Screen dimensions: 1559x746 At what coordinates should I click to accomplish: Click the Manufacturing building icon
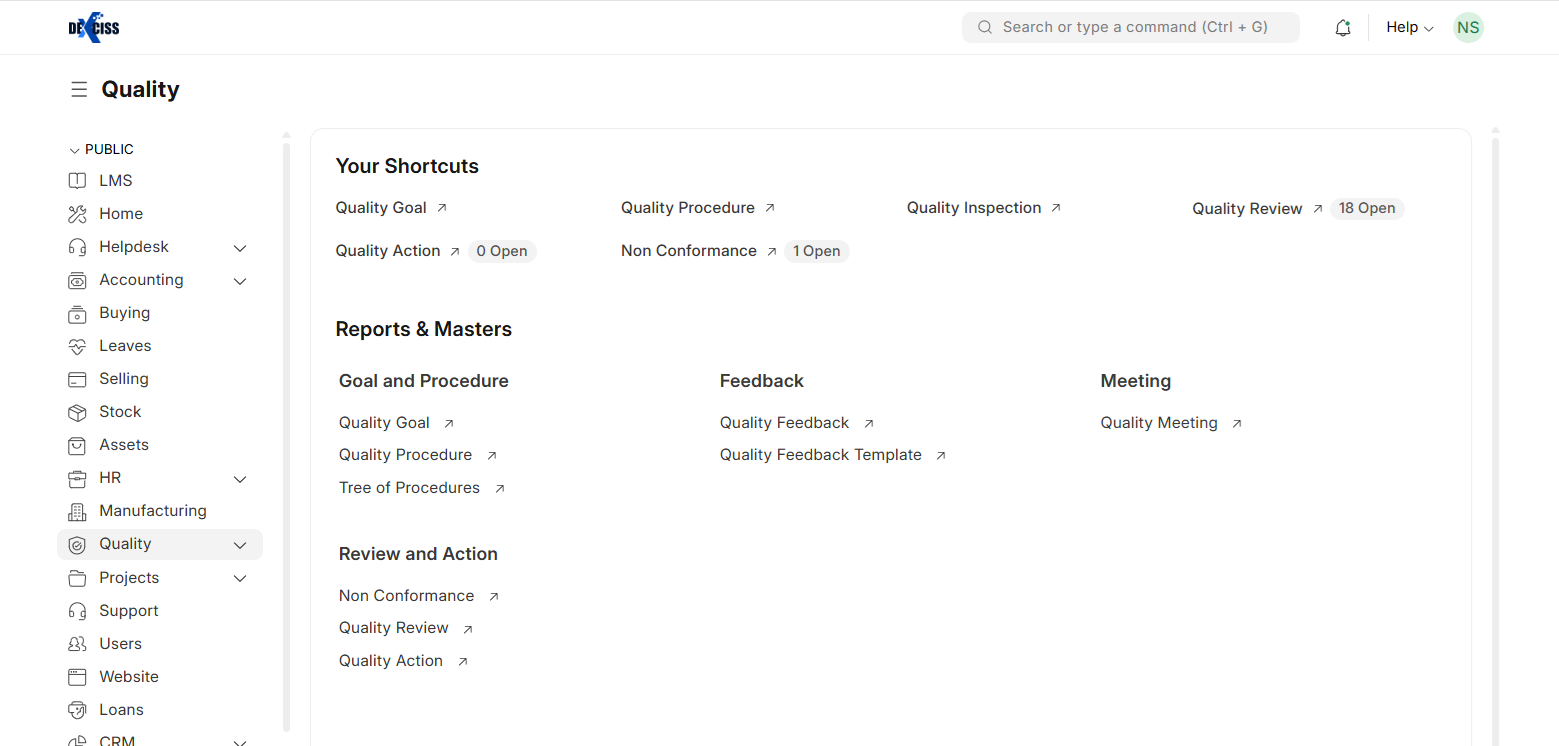pyautogui.click(x=77, y=512)
